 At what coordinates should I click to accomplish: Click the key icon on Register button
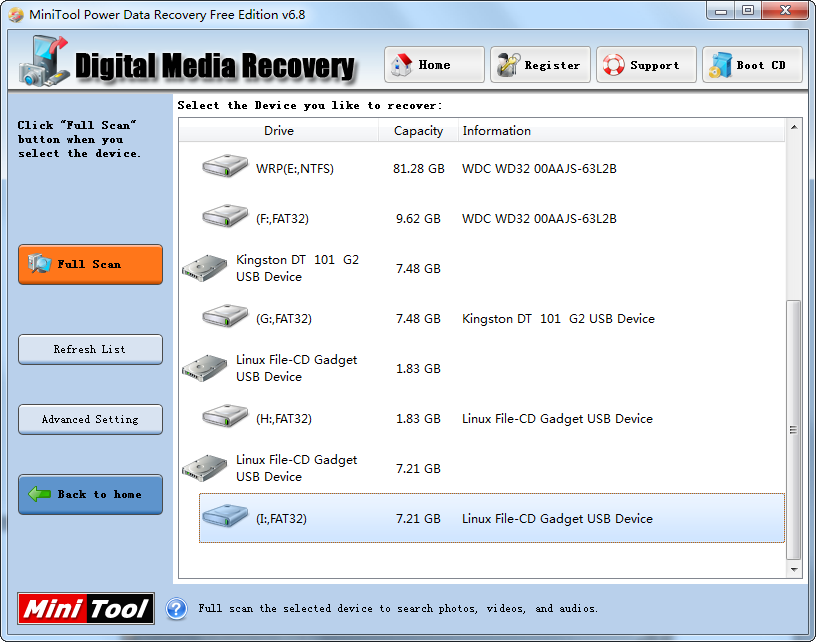click(x=508, y=65)
